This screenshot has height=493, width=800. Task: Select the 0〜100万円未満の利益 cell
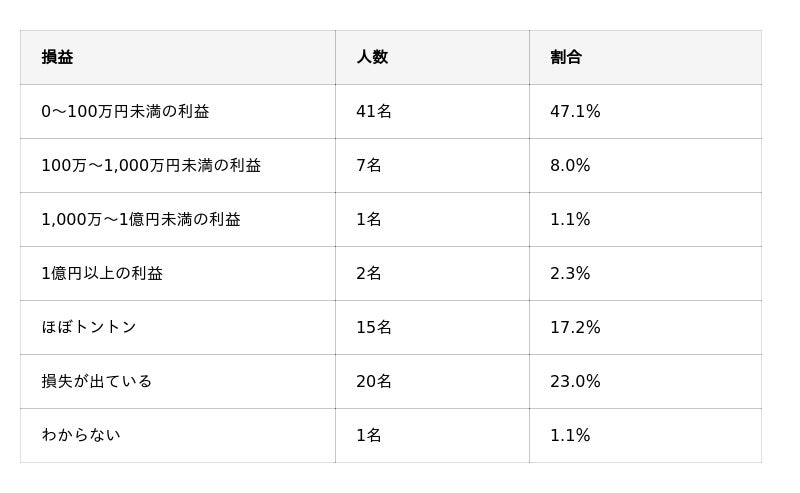pos(125,112)
